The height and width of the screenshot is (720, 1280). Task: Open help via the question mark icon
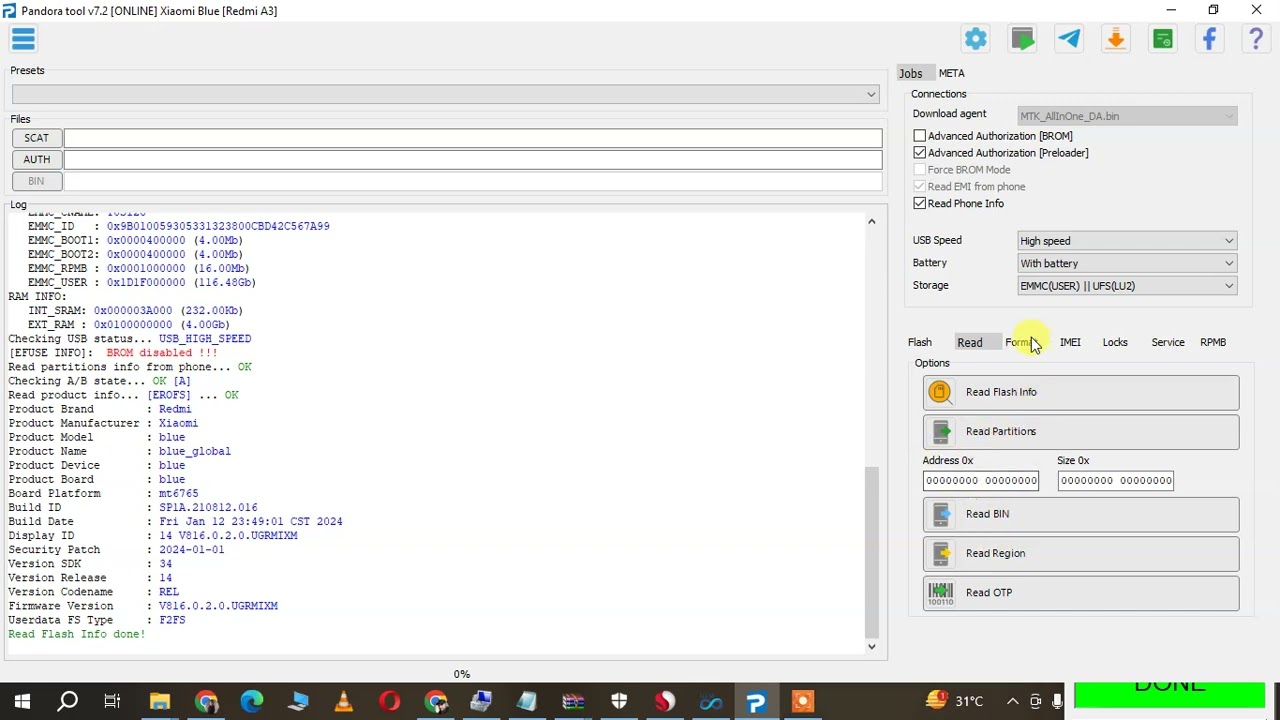1256,39
